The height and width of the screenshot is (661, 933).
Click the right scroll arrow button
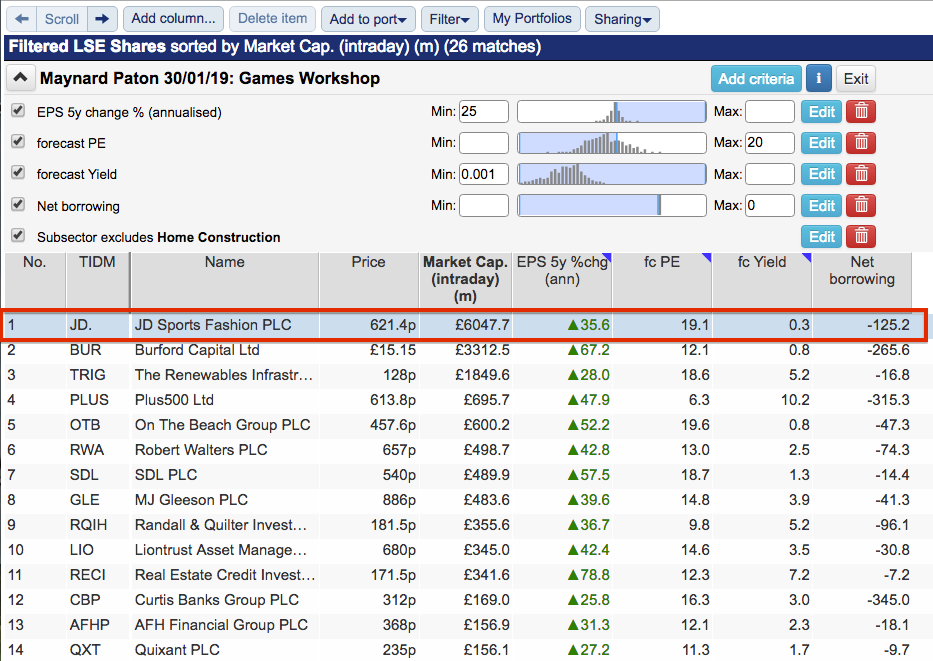102,19
